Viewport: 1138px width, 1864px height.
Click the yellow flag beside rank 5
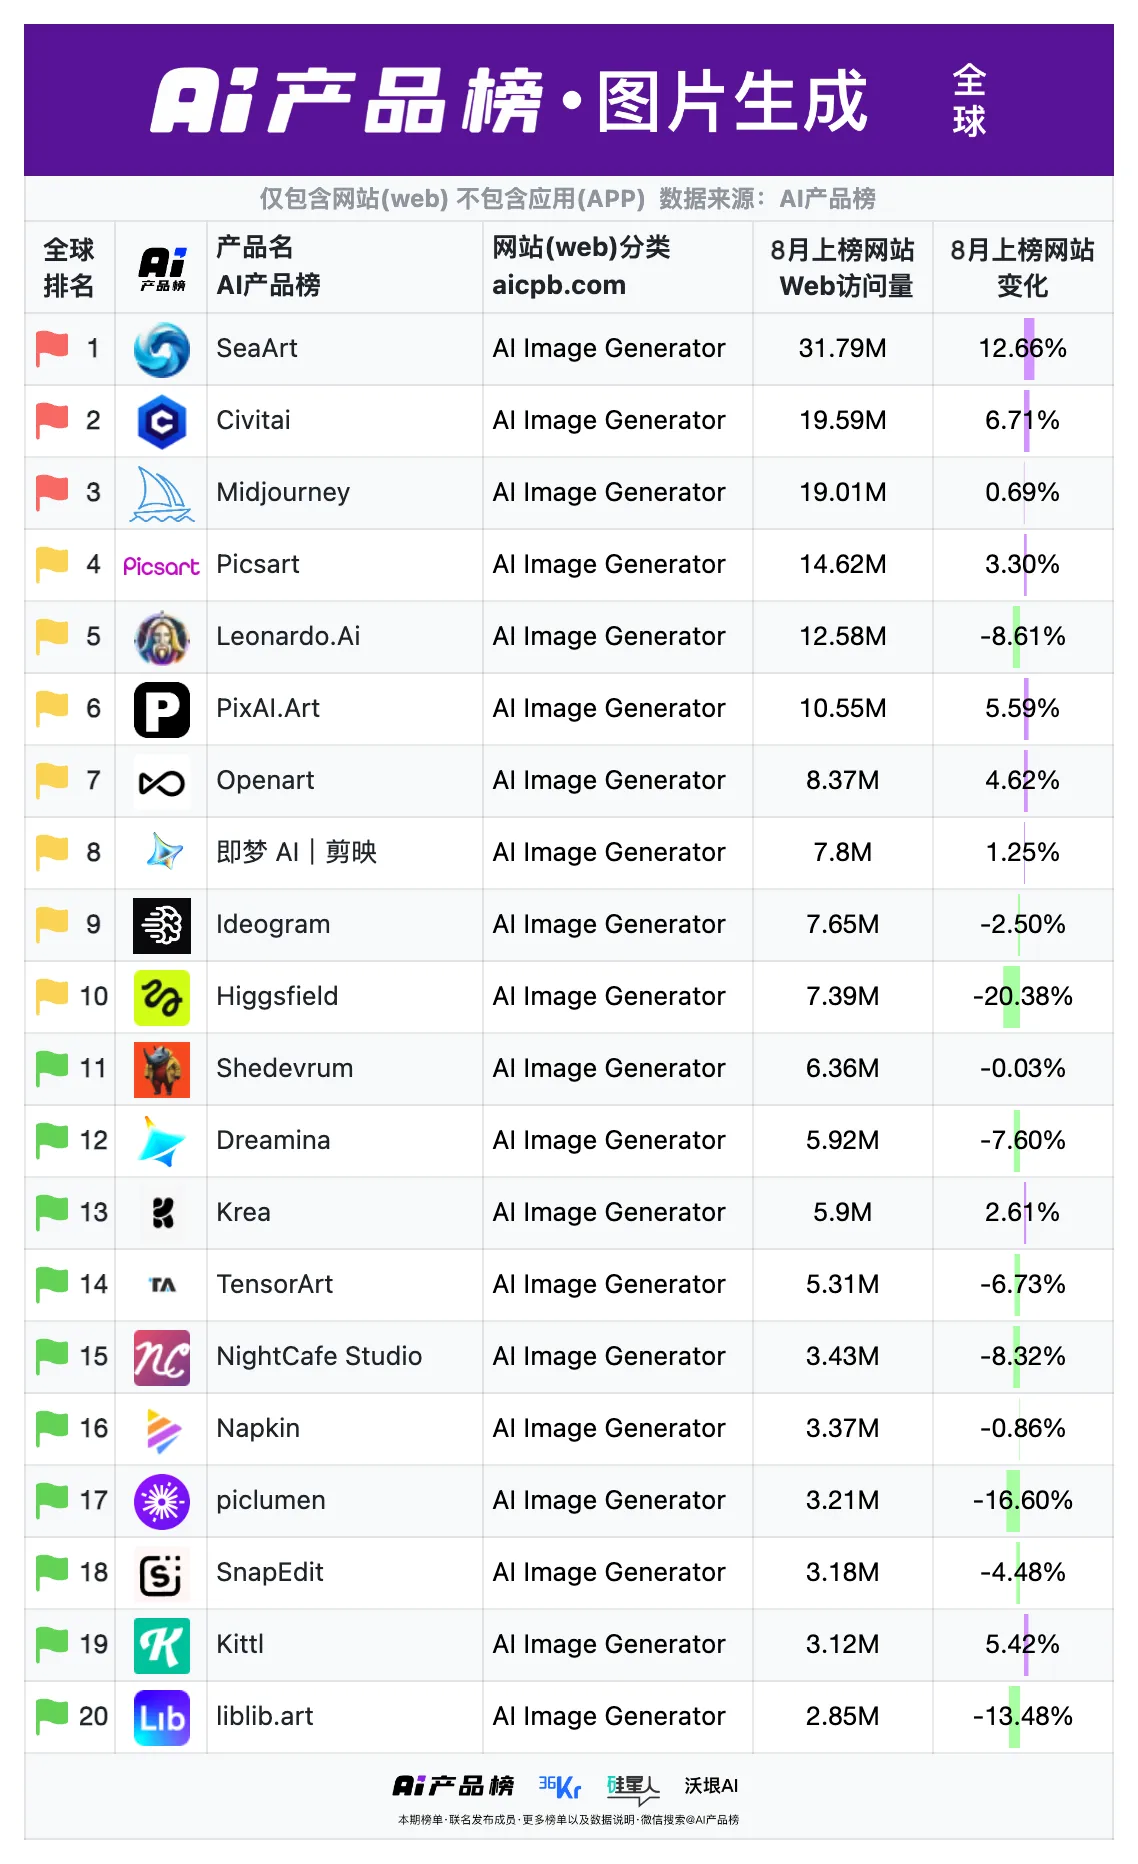pyautogui.click(x=52, y=636)
